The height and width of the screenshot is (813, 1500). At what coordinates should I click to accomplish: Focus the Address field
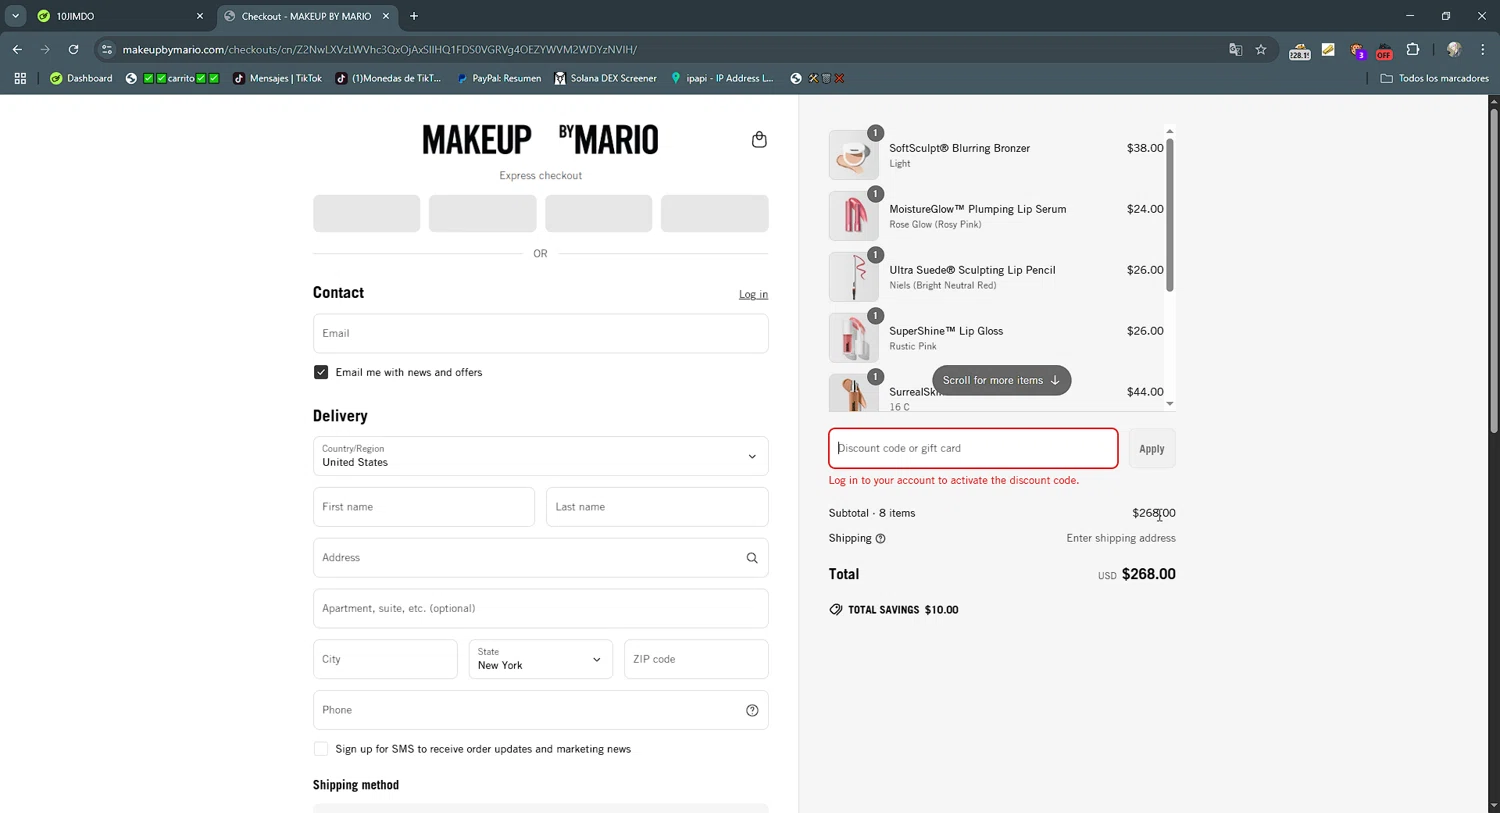point(540,558)
